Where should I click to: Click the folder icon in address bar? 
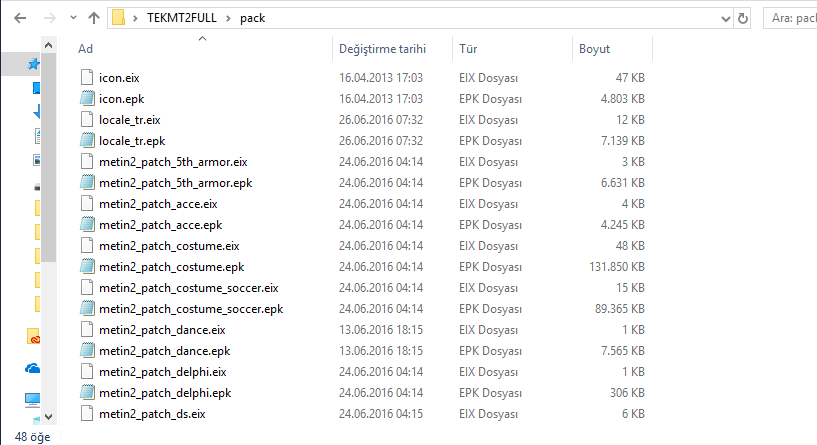tap(119, 18)
